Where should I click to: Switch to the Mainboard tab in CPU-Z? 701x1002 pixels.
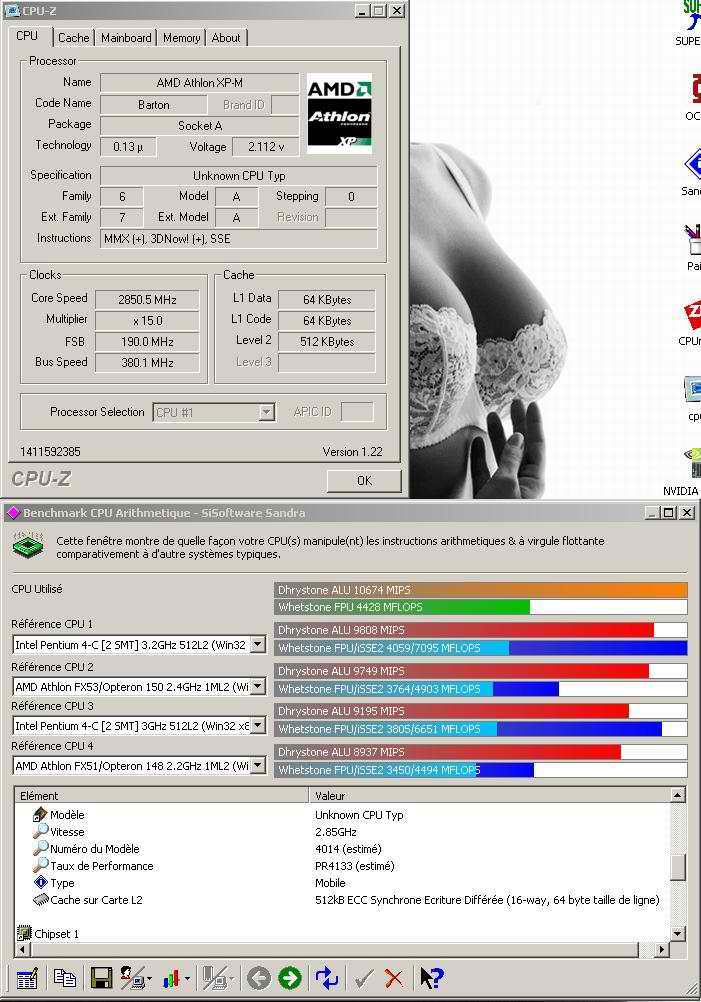(127, 38)
